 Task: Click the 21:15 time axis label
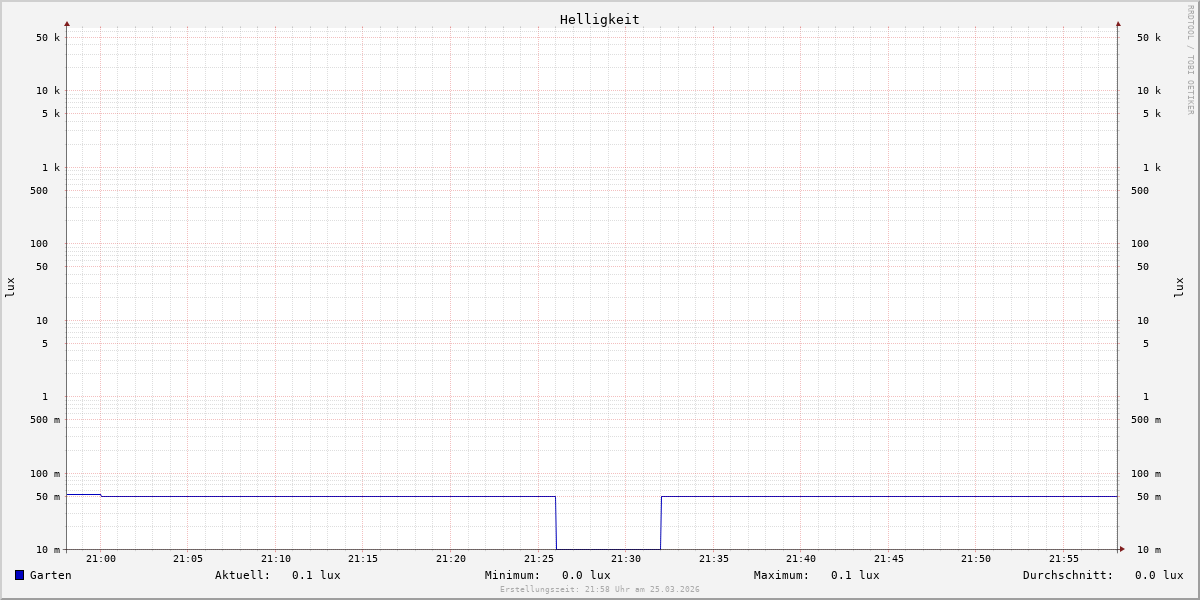point(363,559)
